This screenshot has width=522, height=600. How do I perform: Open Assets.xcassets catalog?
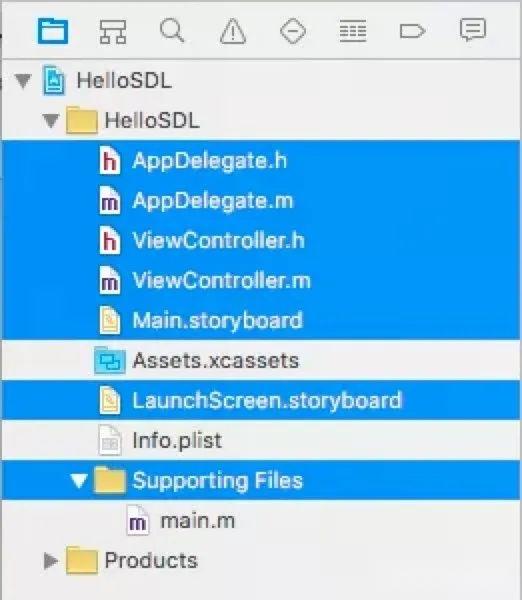[261, 360]
